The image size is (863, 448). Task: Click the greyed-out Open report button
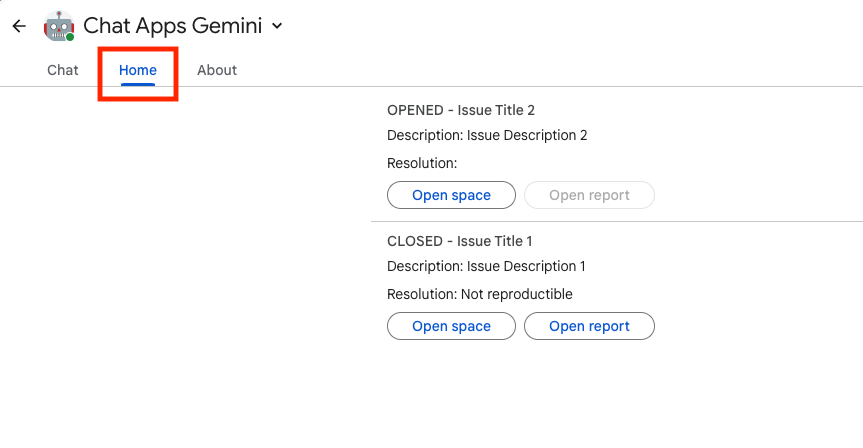[589, 195]
